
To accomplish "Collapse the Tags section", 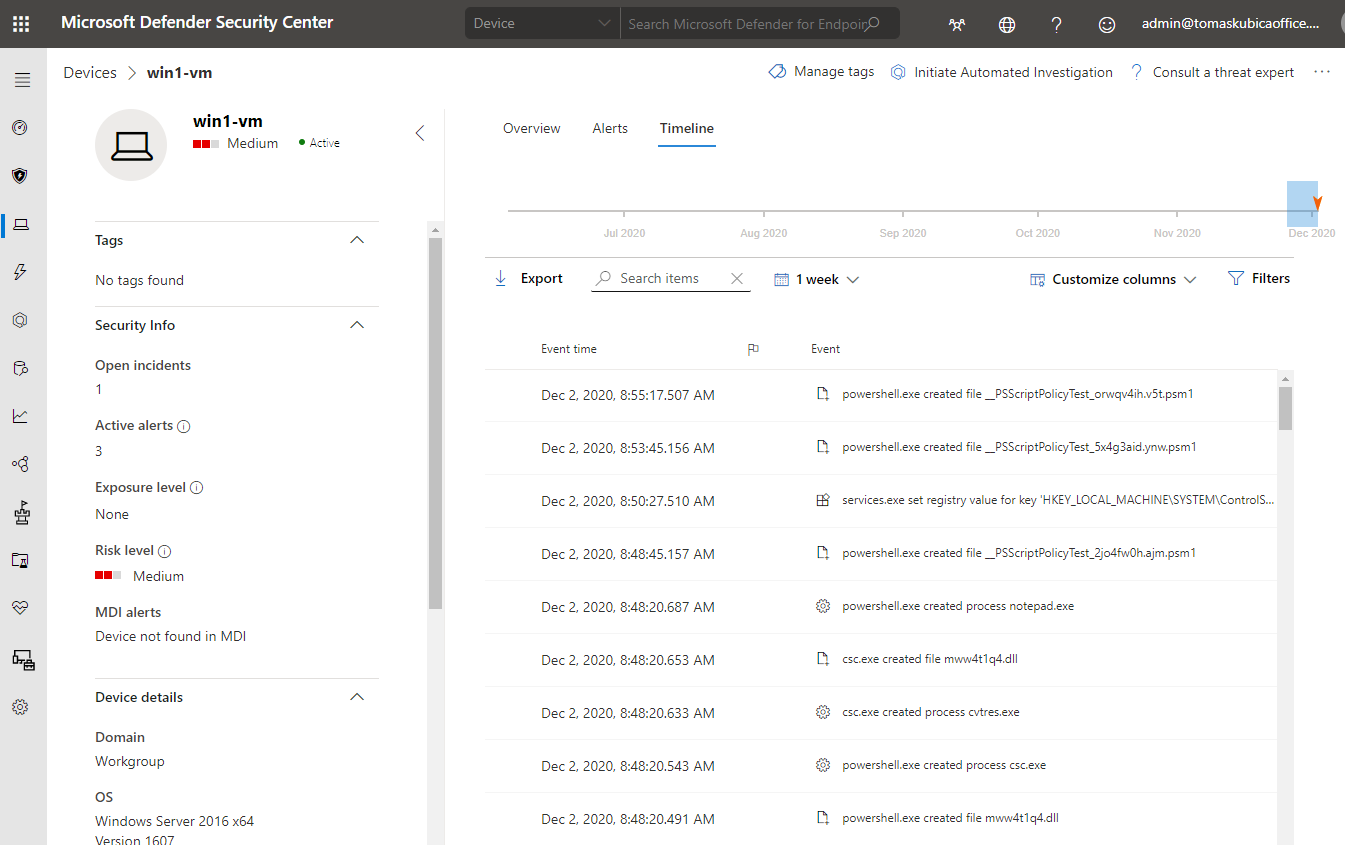I will pyautogui.click(x=357, y=240).
